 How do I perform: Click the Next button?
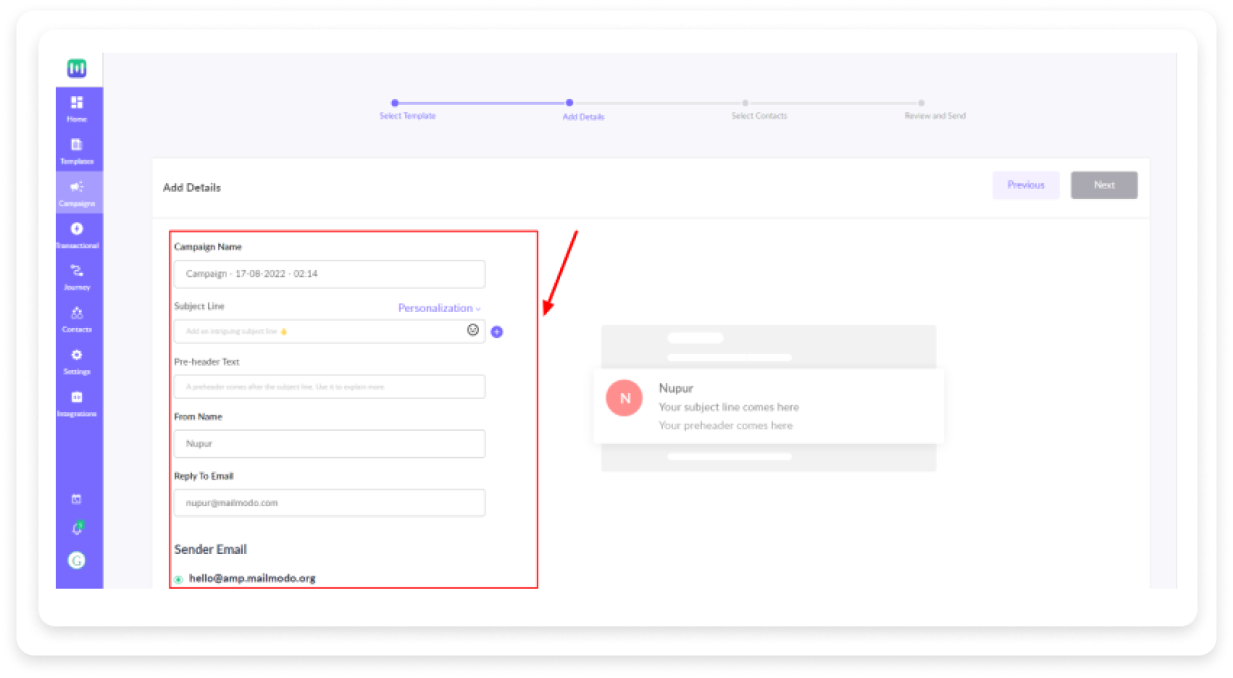1104,185
